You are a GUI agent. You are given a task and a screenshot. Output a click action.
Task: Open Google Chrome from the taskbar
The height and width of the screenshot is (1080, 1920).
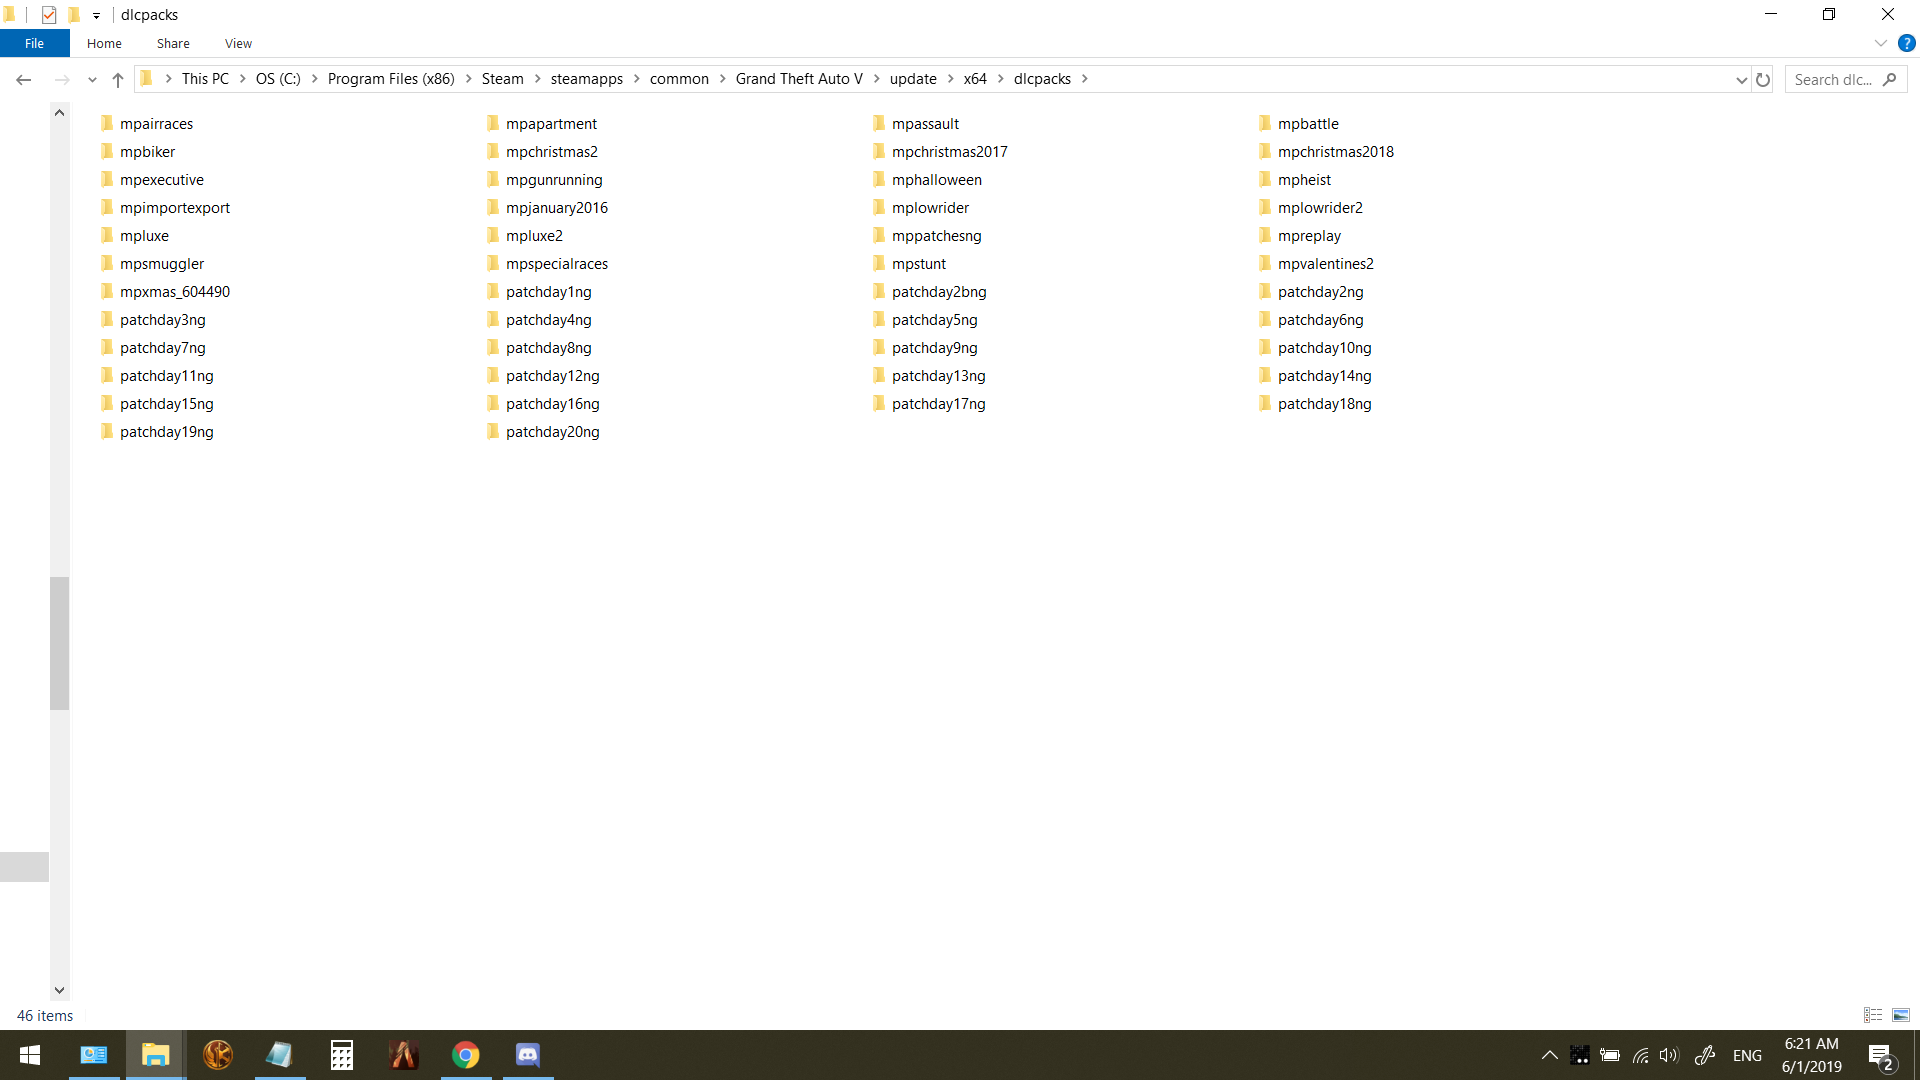coord(466,1055)
